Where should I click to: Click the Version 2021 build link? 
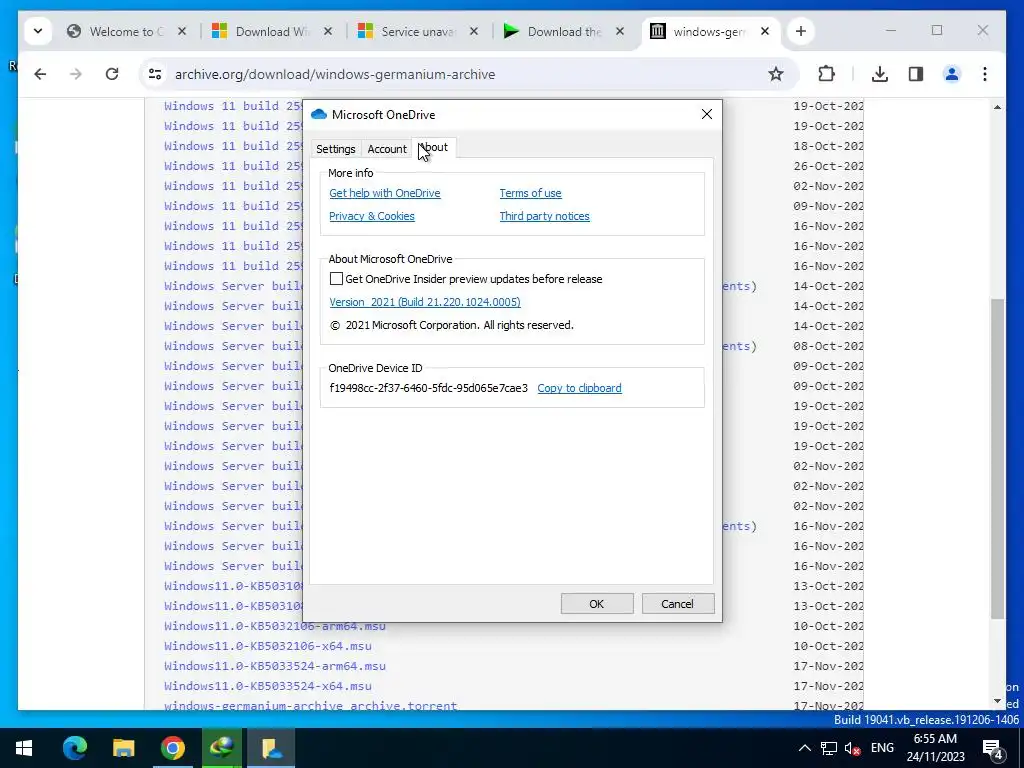(425, 302)
